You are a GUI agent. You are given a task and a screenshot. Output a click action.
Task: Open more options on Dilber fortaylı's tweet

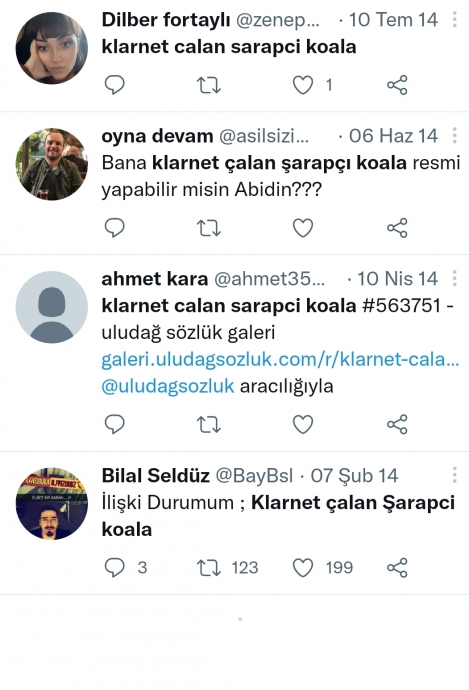click(x=454, y=19)
